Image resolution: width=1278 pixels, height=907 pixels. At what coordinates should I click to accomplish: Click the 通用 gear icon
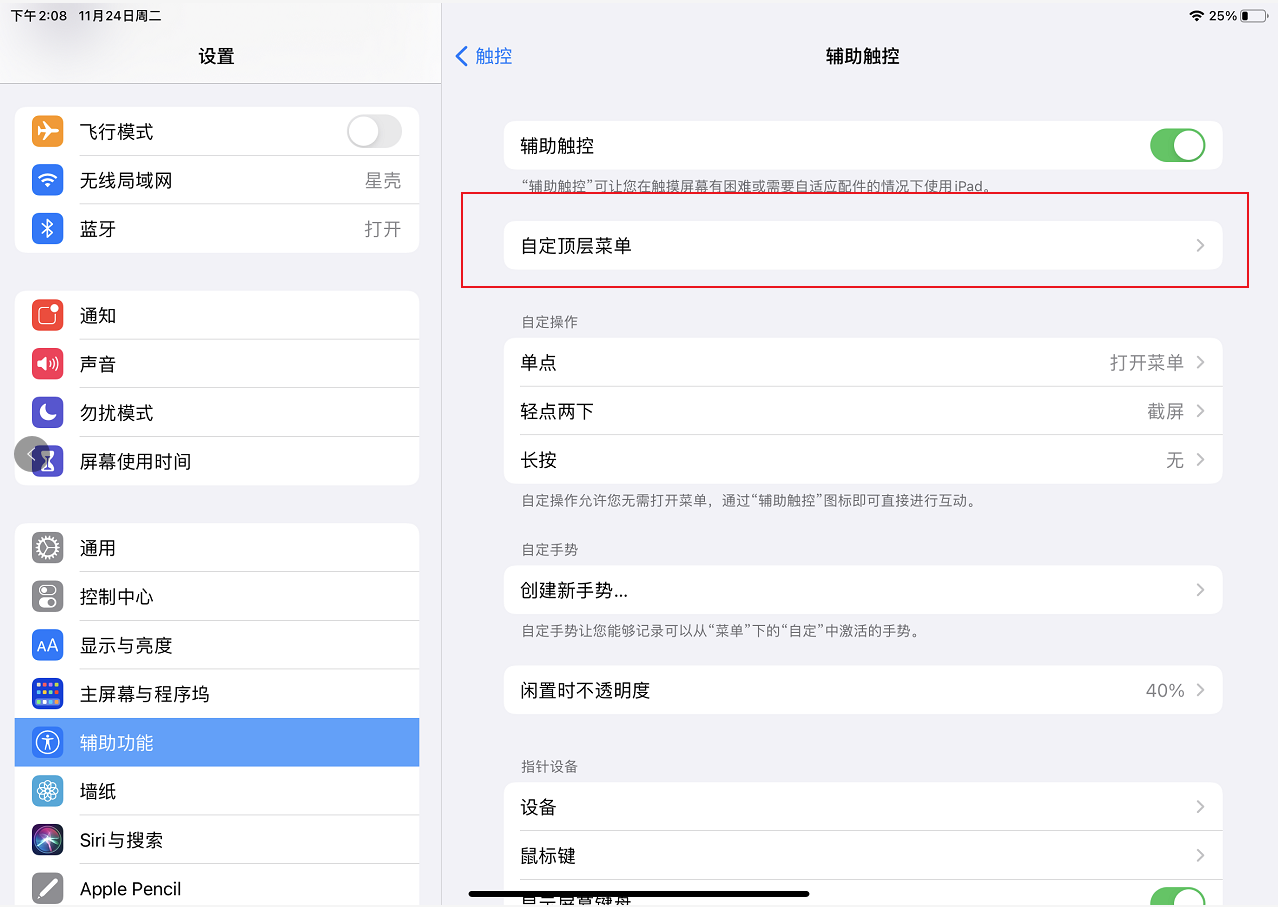click(47, 547)
